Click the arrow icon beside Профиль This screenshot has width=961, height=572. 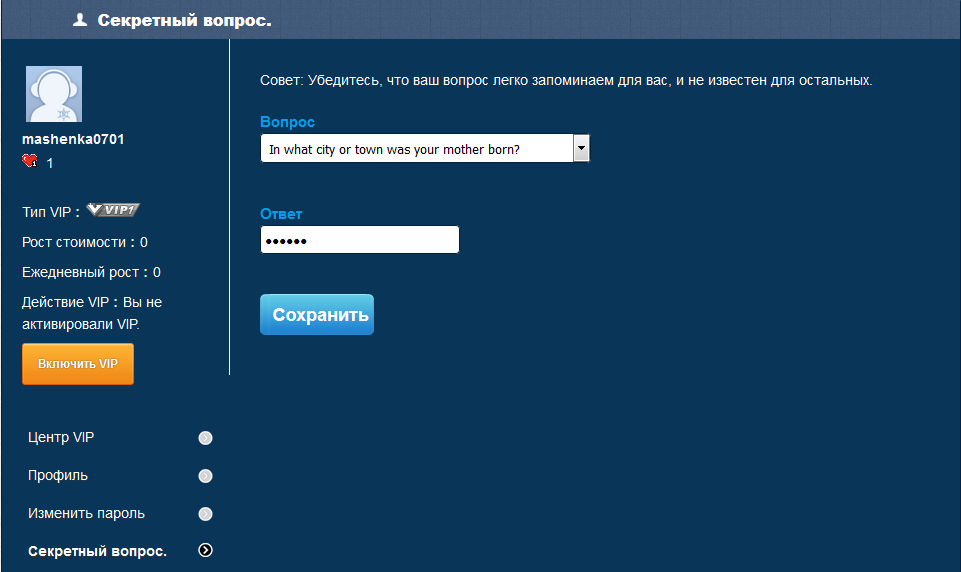coord(205,476)
